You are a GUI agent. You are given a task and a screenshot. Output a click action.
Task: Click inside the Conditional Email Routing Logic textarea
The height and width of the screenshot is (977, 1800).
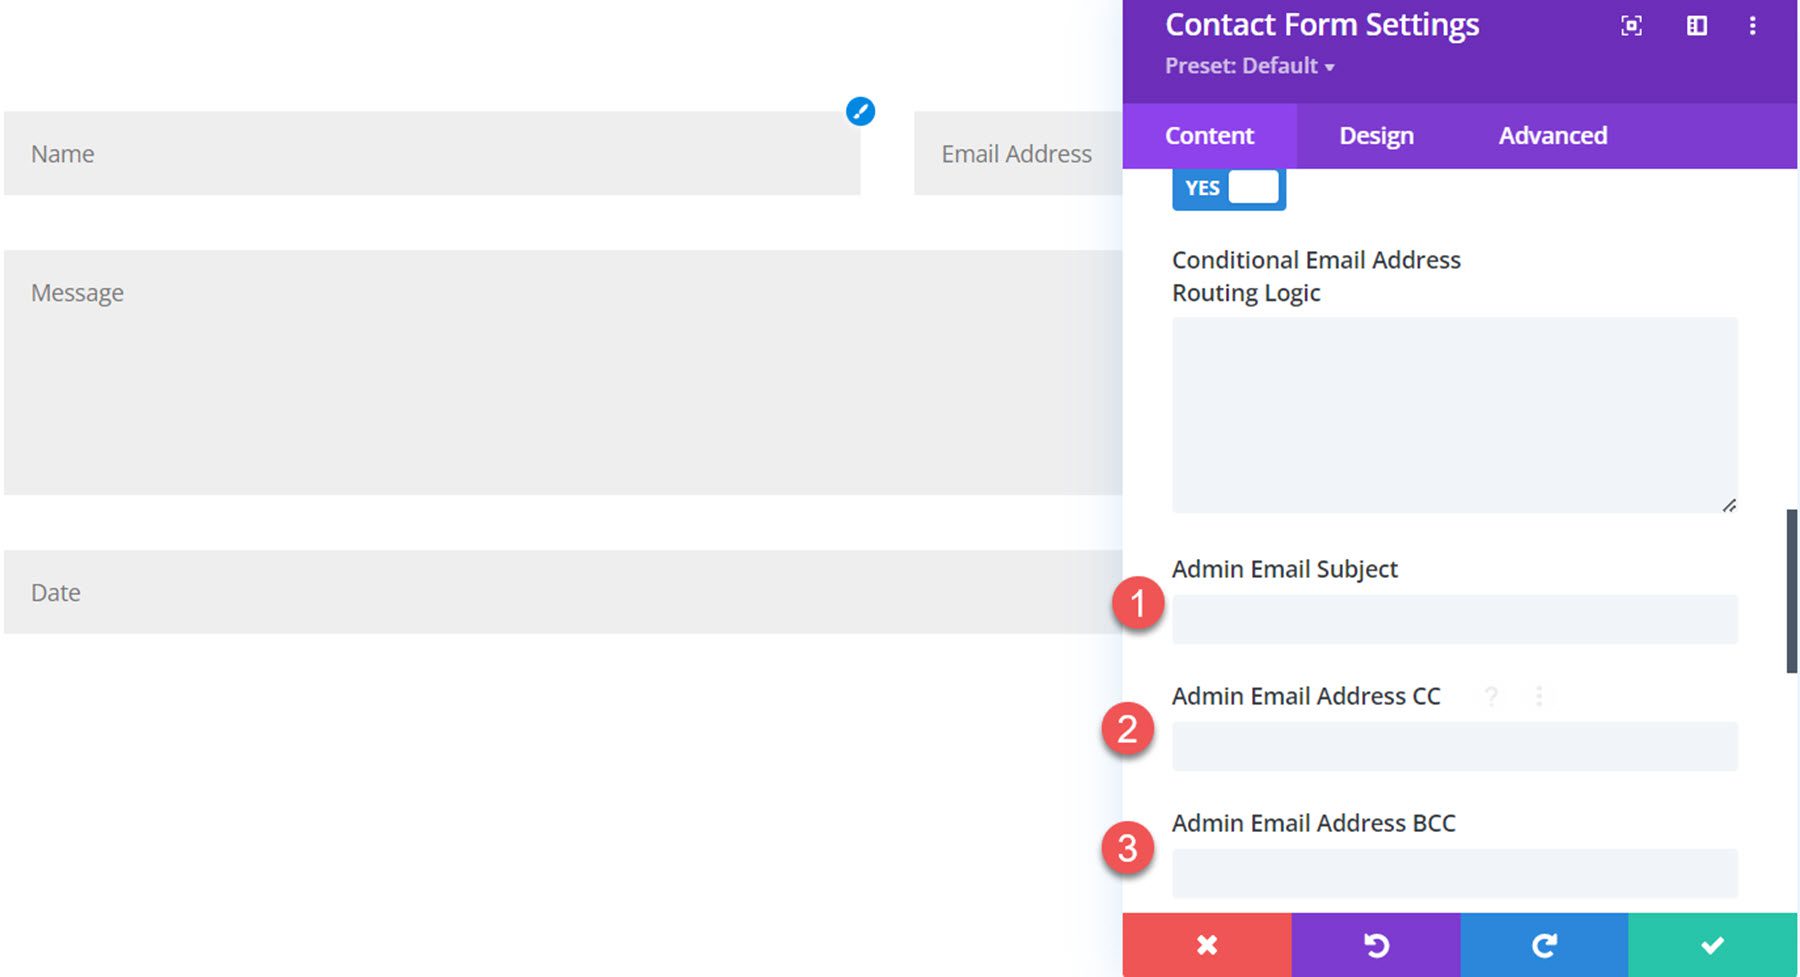point(1454,410)
